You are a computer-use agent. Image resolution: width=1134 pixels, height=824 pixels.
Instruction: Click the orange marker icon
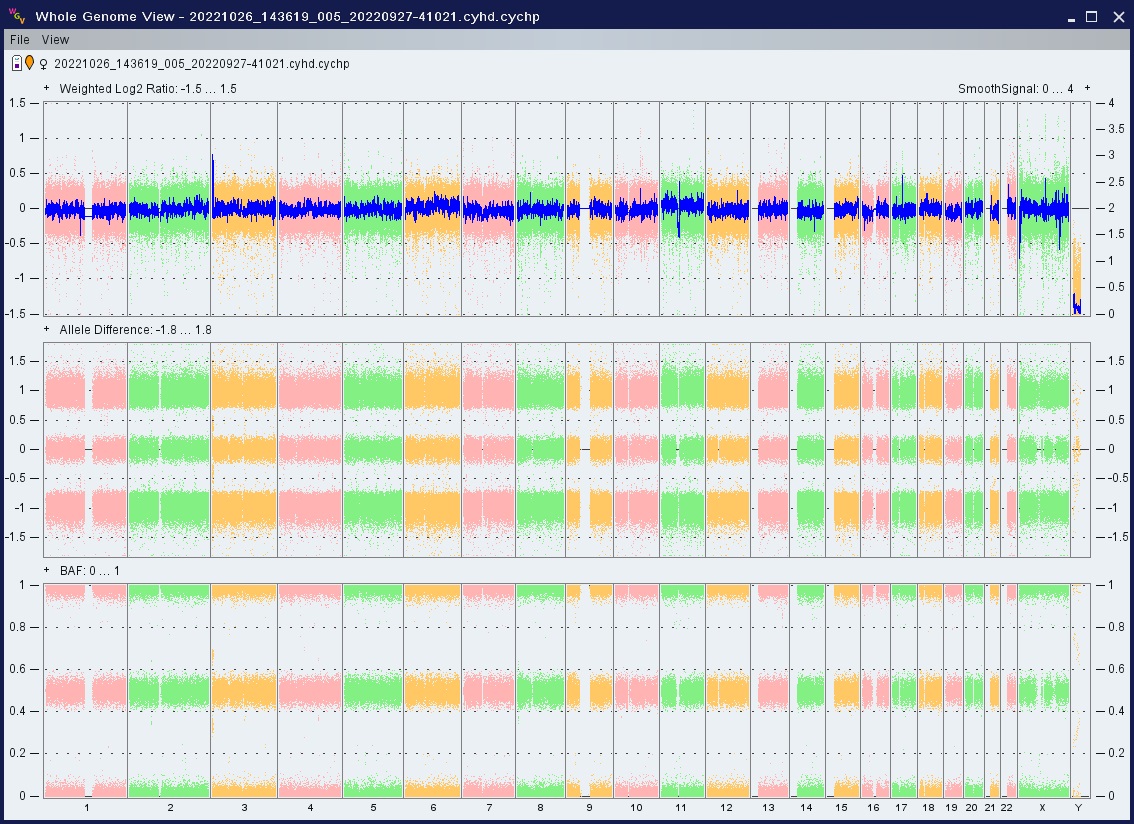[29, 63]
